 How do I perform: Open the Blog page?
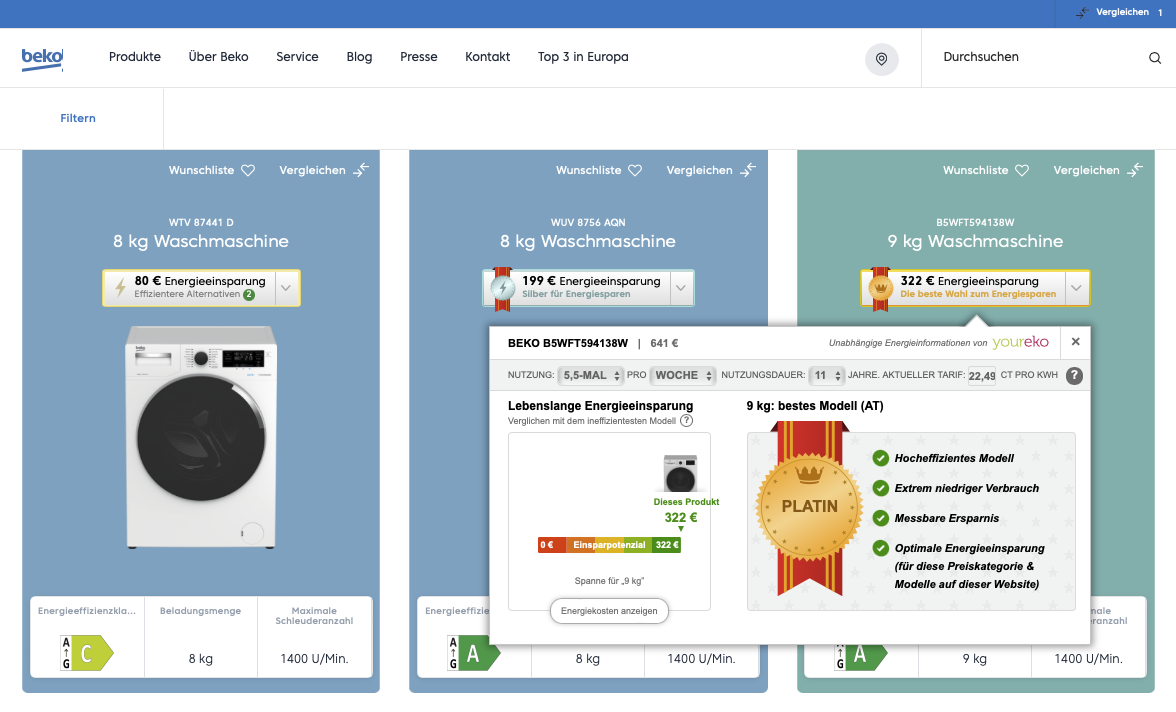pyautogui.click(x=359, y=57)
